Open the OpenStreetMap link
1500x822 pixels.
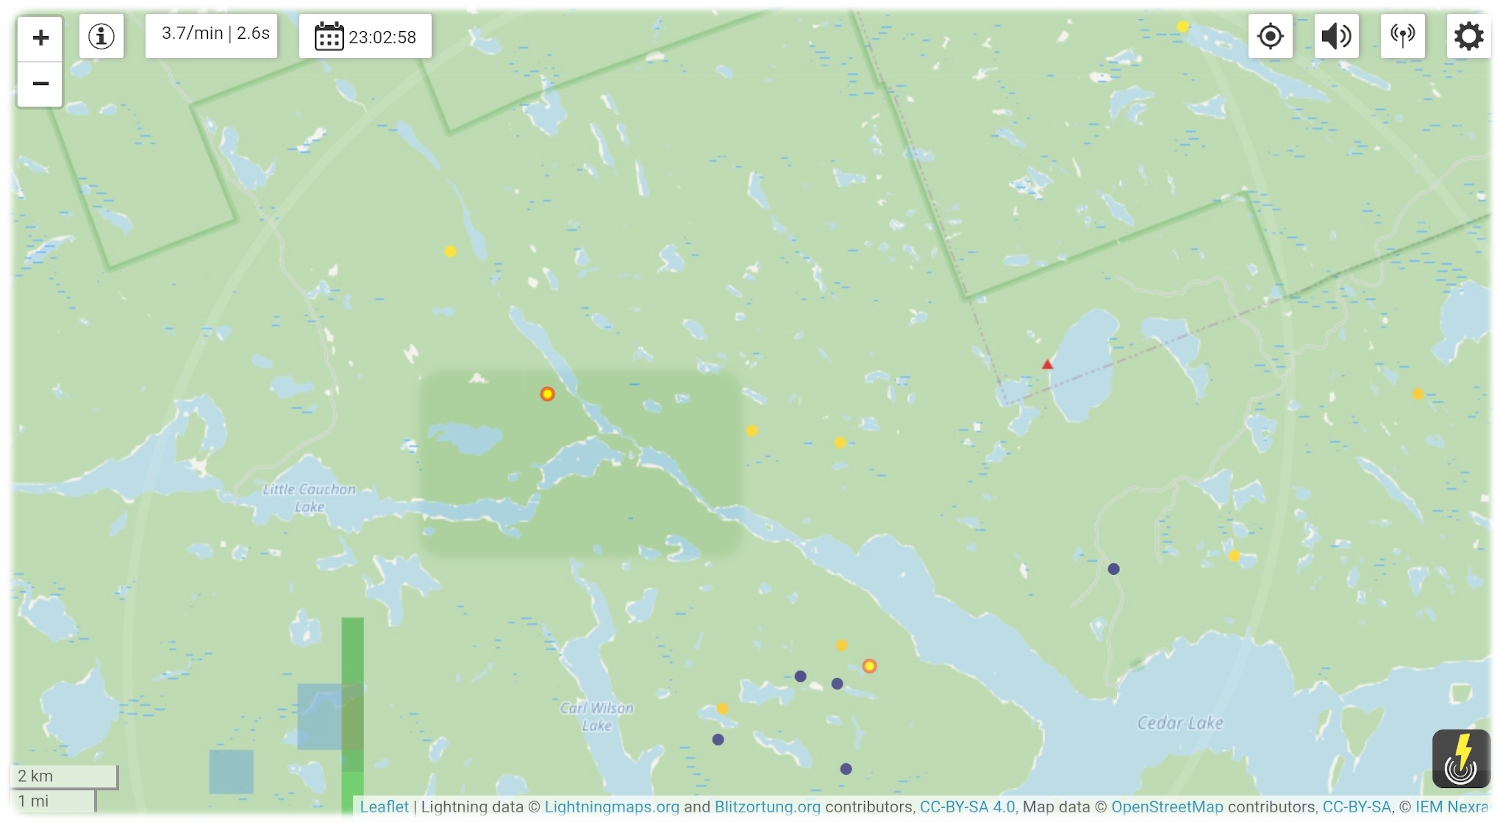pyautogui.click(x=1167, y=807)
